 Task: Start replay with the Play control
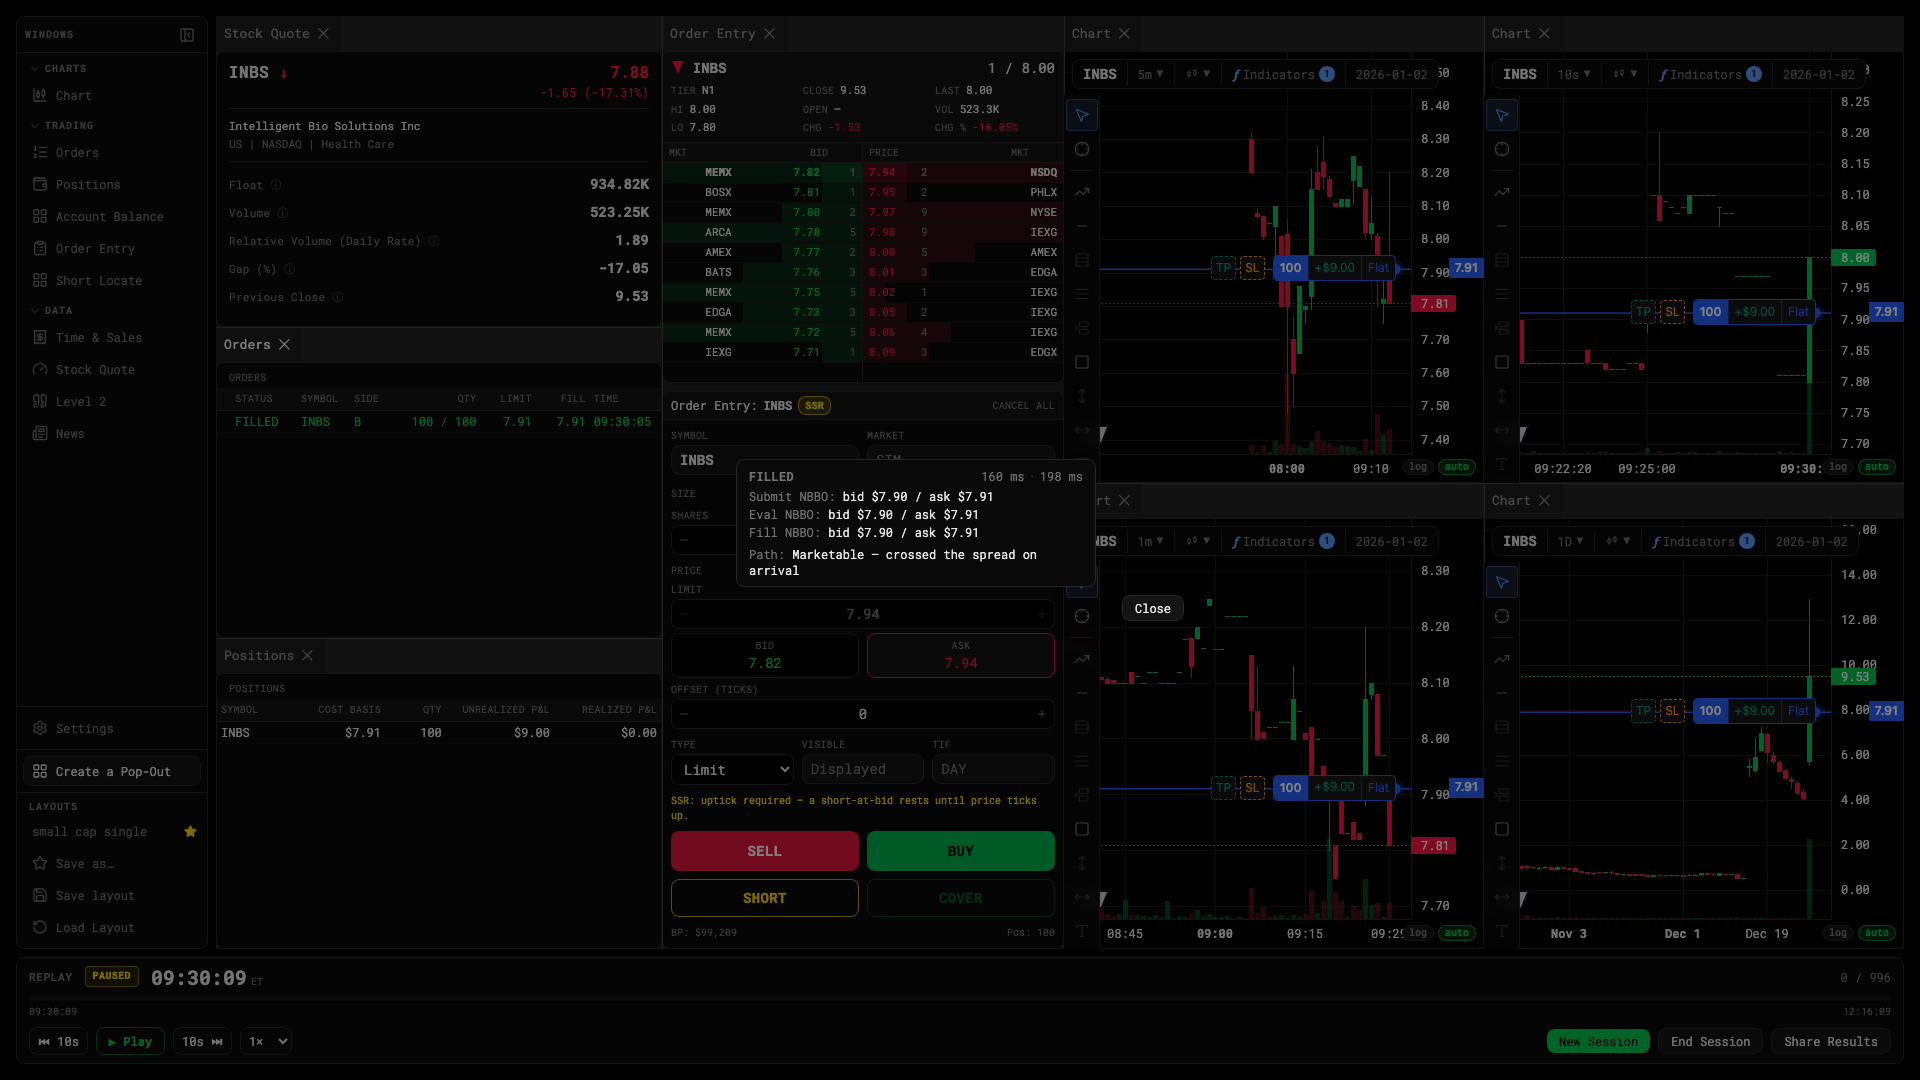(130, 1042)
